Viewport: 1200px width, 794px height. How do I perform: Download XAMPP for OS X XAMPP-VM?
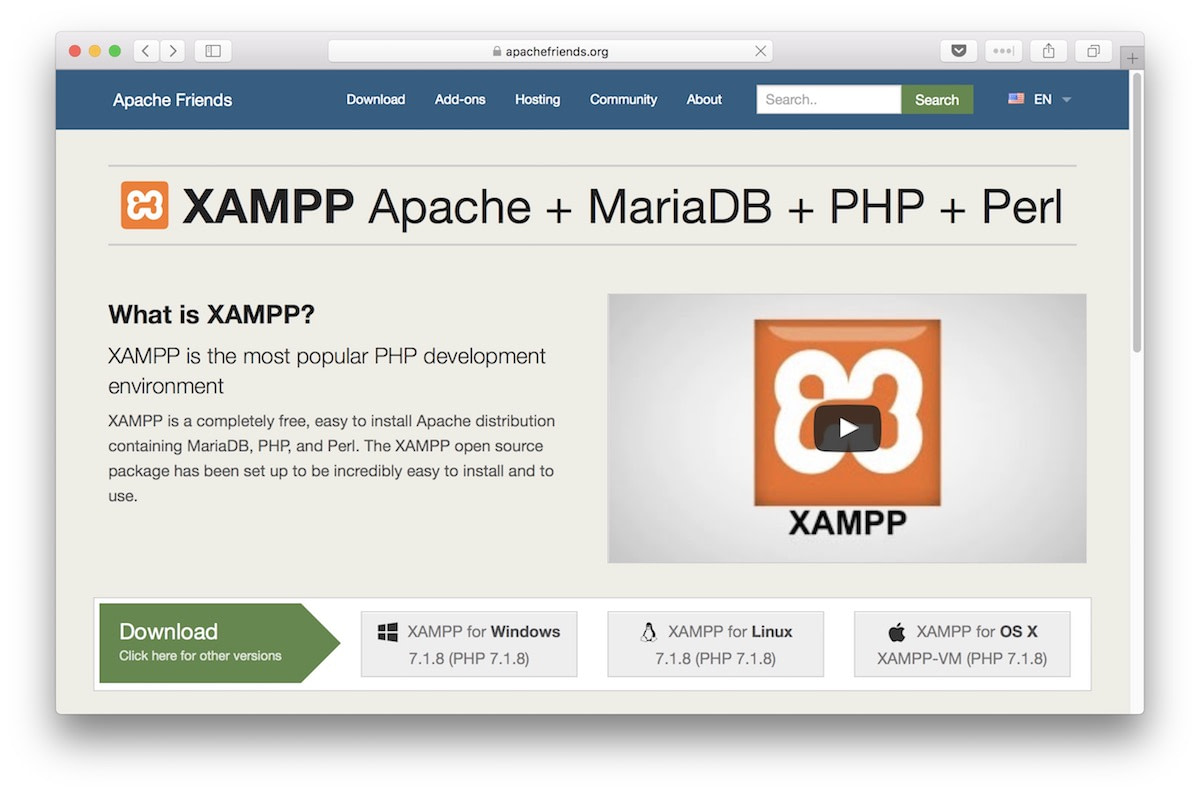coord(962,644)
